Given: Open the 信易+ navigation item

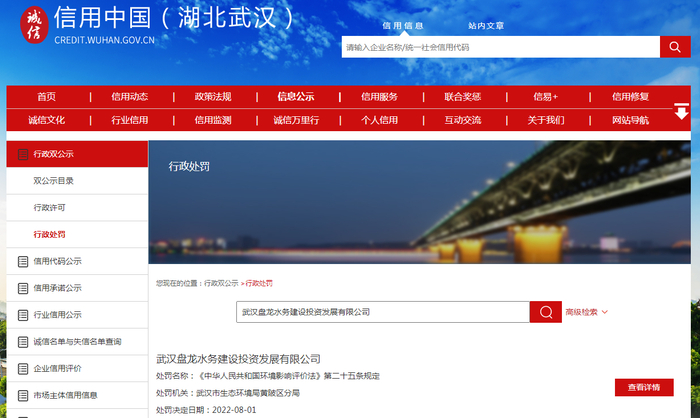Looking at the screenshot, I should click(x=546, y=97).
